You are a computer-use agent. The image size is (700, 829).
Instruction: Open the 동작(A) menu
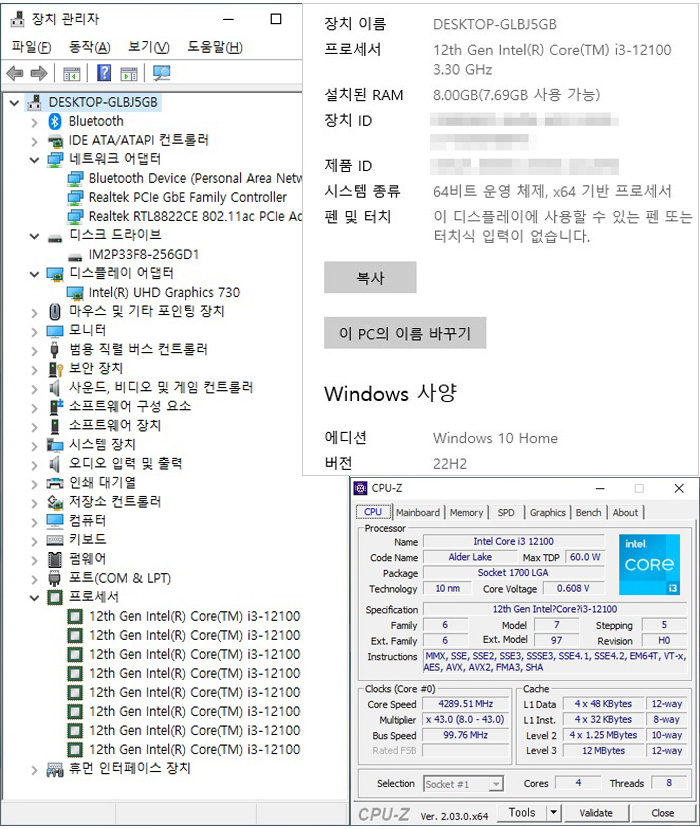point(89,47)
